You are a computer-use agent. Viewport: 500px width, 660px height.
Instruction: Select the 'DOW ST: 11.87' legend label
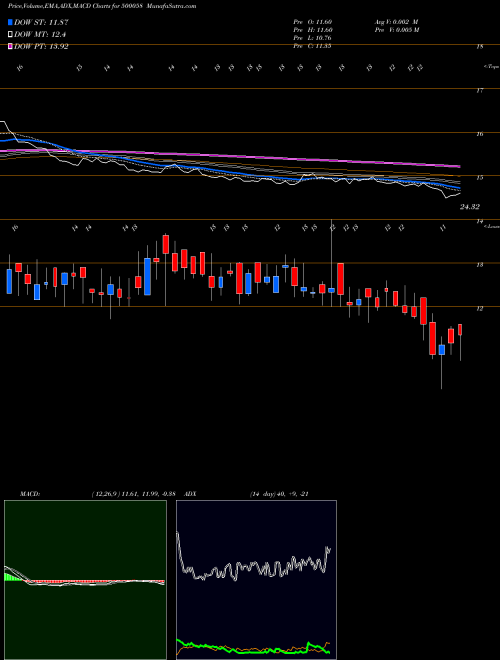click(41, 22)
